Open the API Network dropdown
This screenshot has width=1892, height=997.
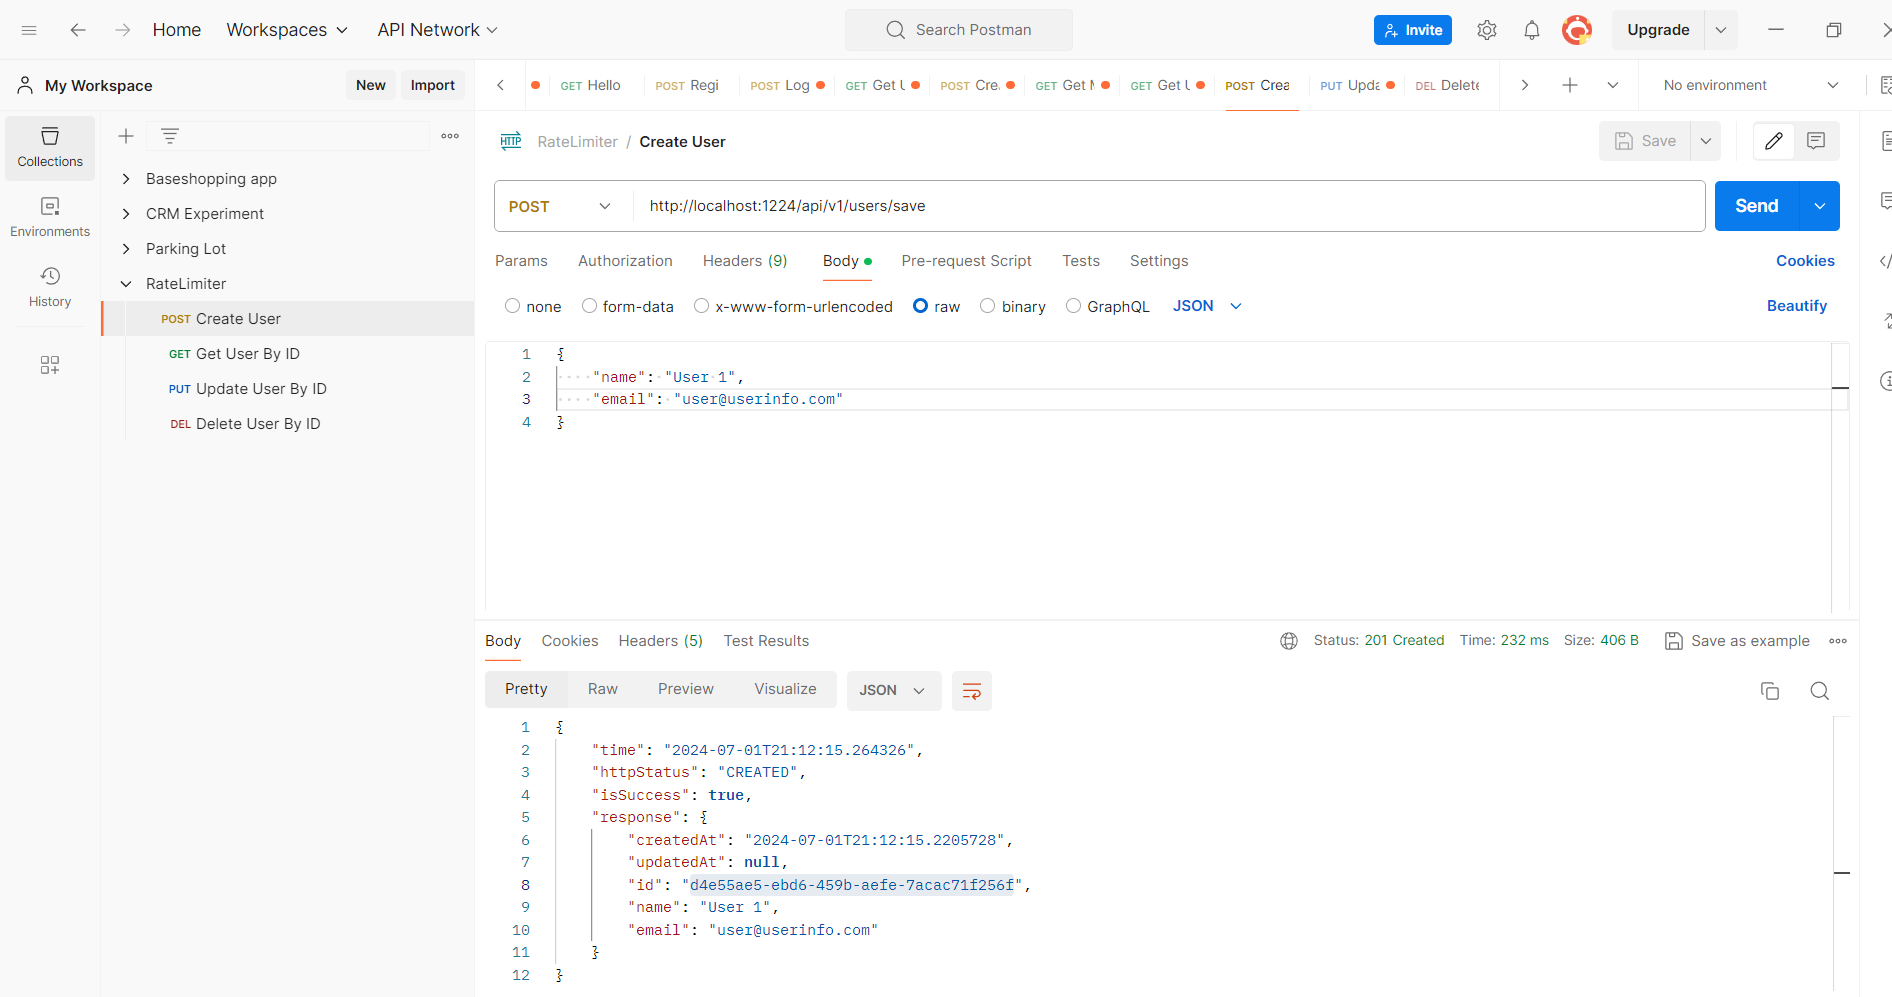point(437,30)
